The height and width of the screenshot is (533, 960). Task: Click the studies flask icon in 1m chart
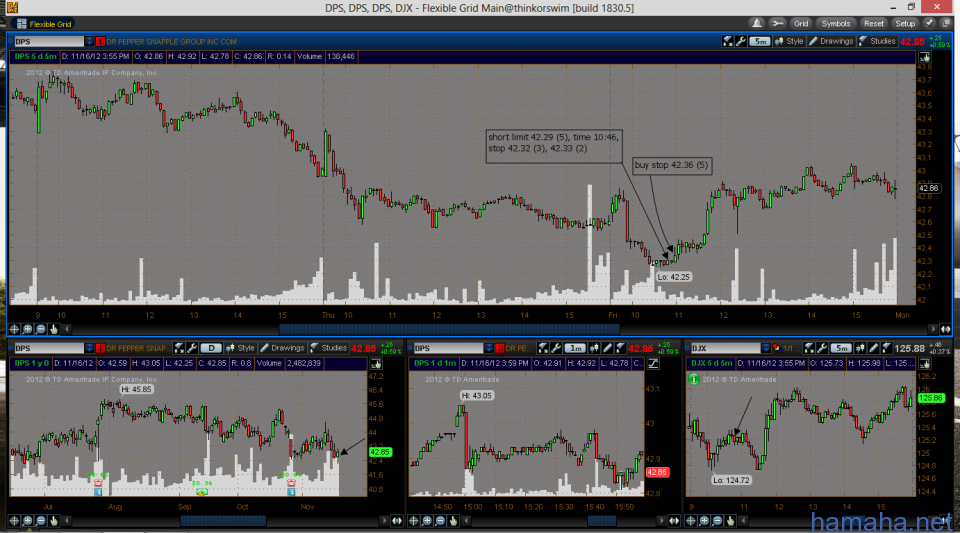click(x=620, y=348)
